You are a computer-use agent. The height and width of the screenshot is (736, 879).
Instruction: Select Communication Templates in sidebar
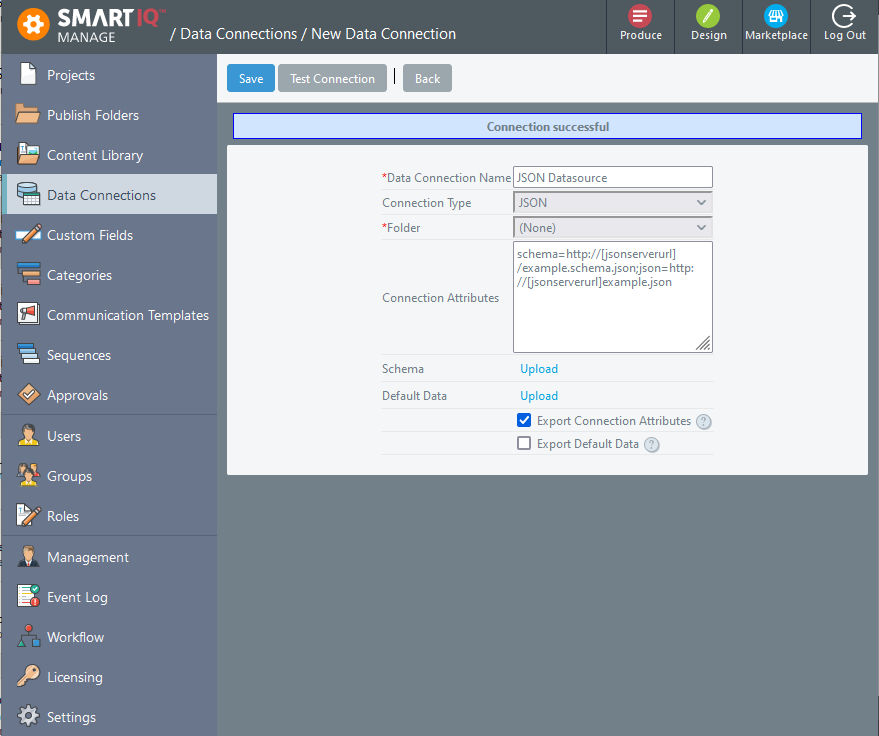pyautogui.click(x=128, y=315)
